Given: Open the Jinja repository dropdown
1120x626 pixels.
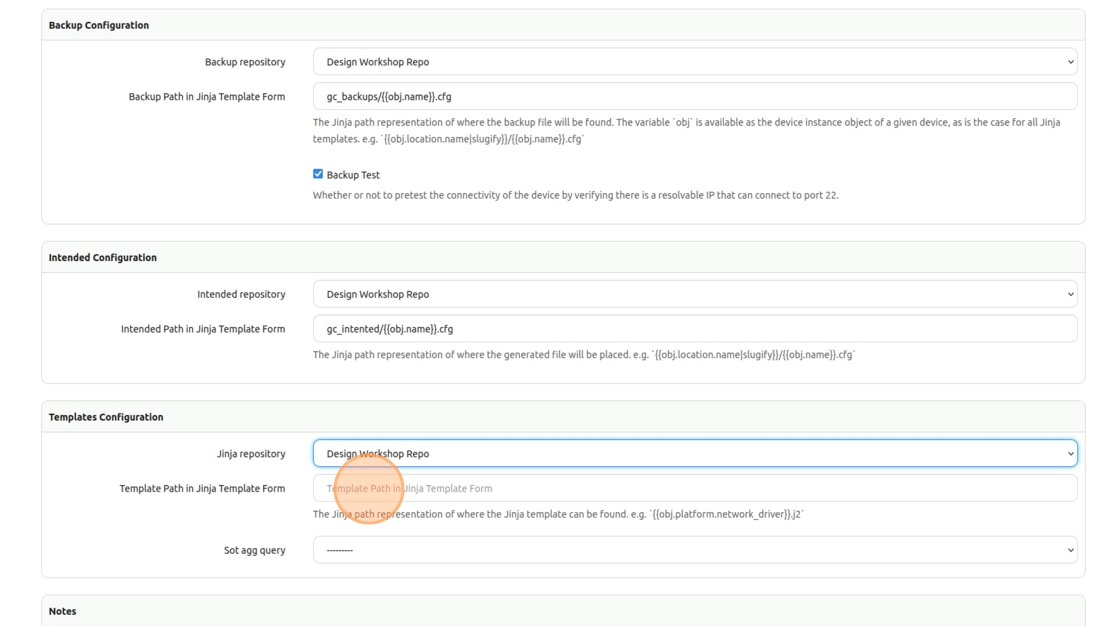Looking at the screenshot, I should [694, 454].
